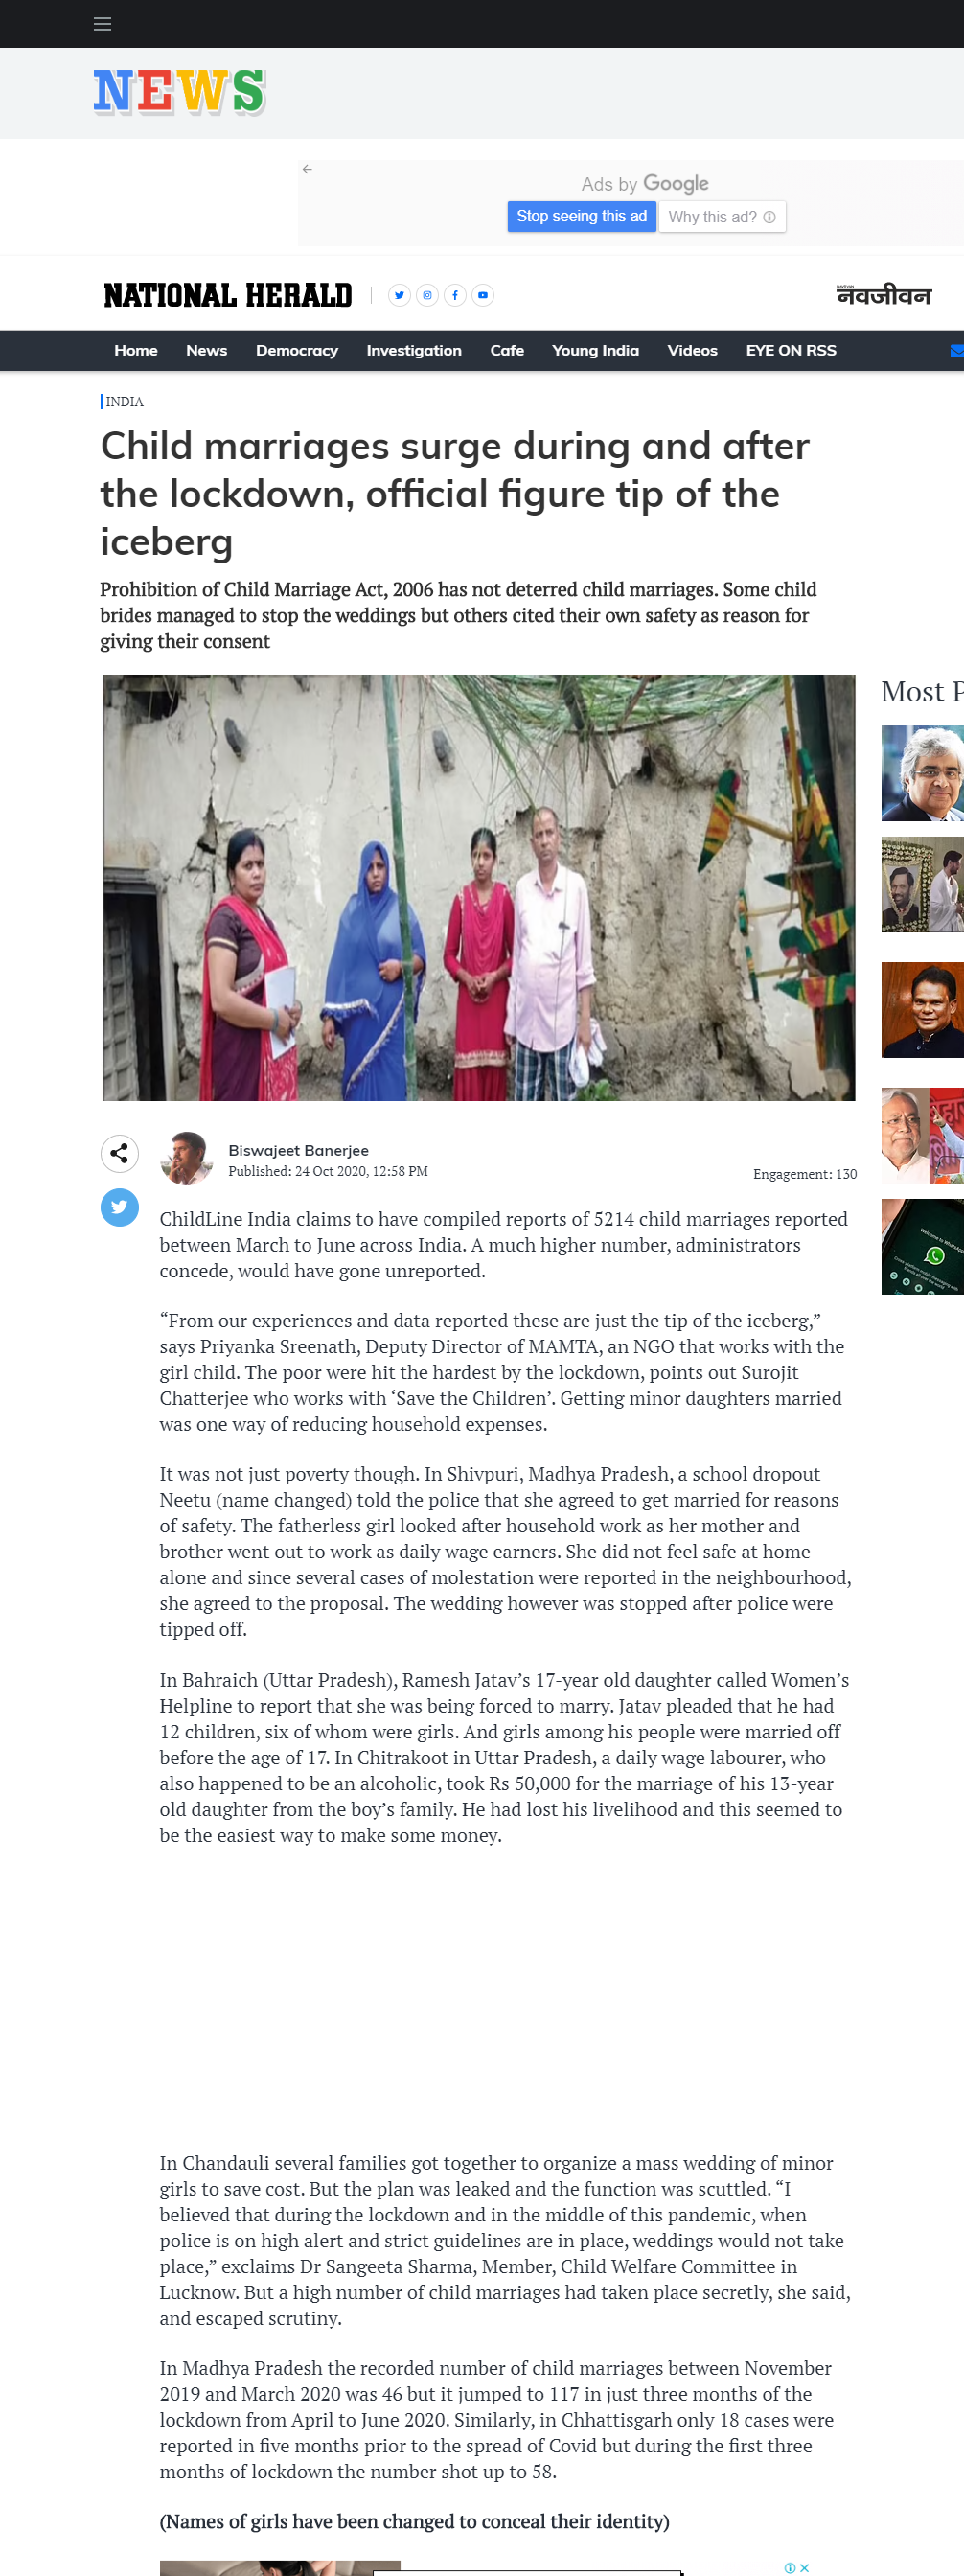The height and width of the screenshot is (2576, 964).
Task: Go to EYE ON RSS section
Action: [x=791, y=350]
